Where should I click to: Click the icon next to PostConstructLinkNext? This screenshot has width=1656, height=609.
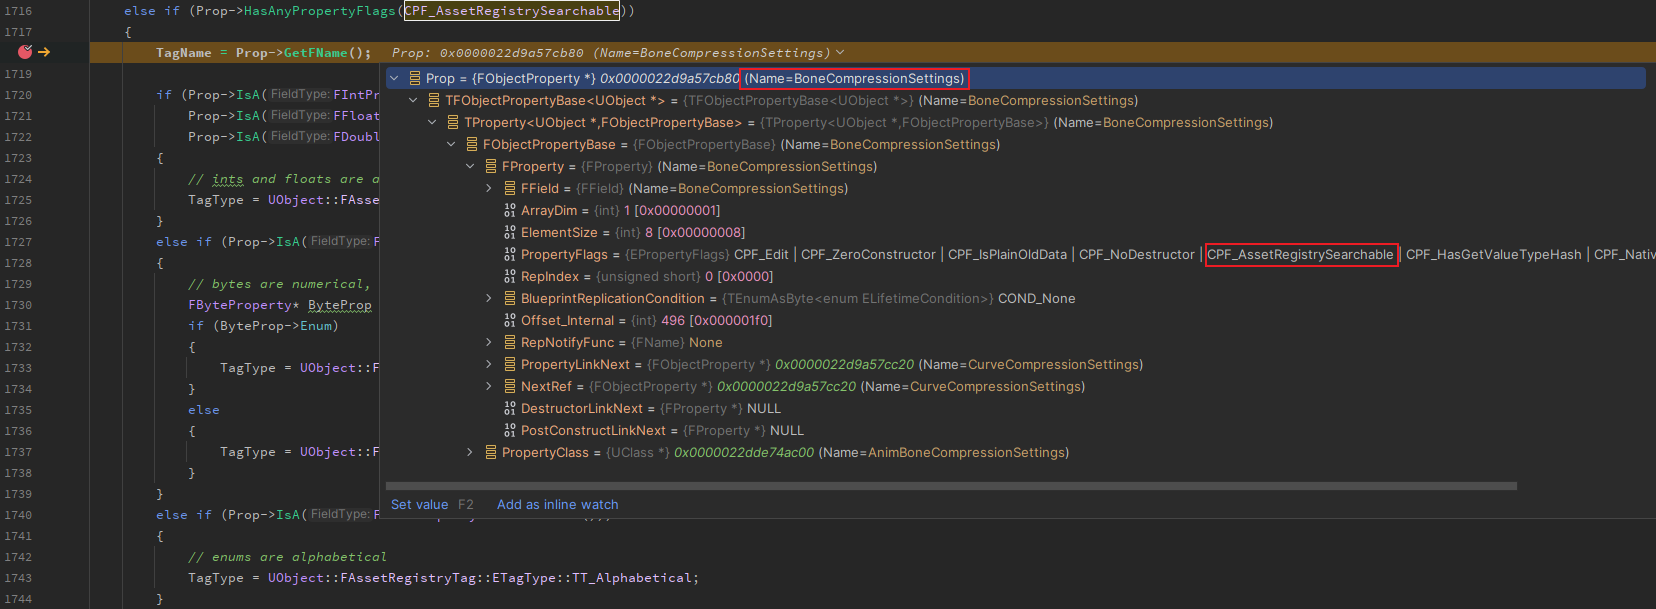click(510, 430)
